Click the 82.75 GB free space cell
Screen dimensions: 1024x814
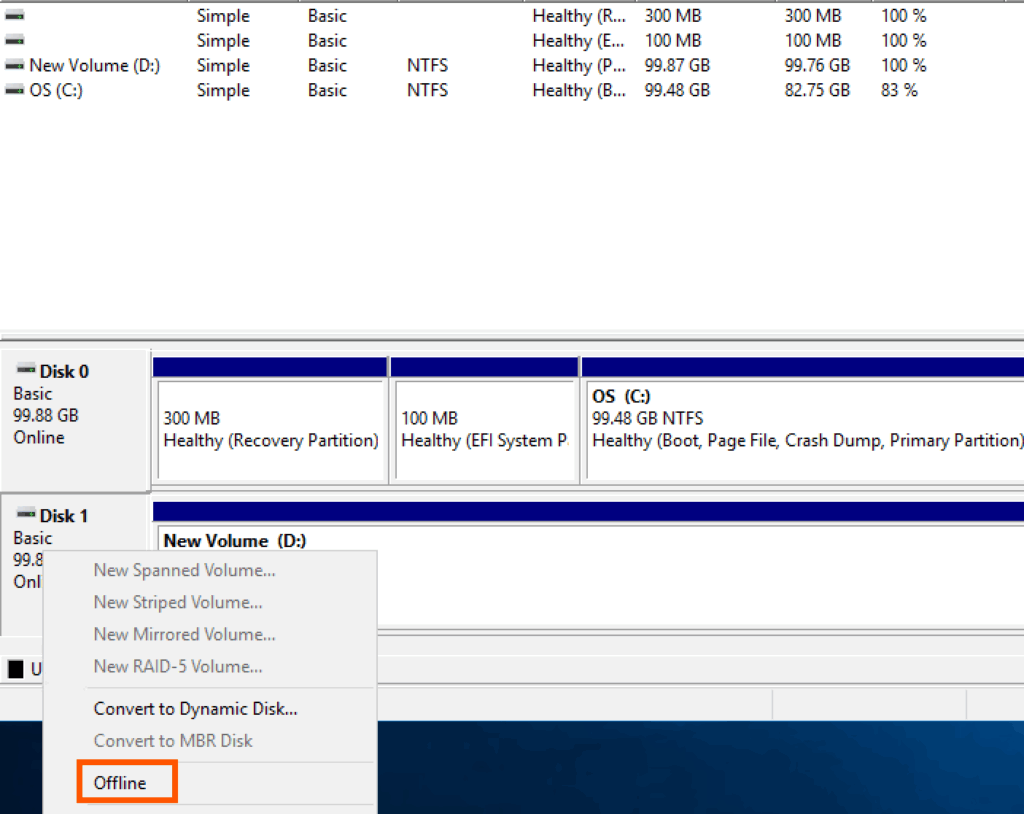pos(817,90)
